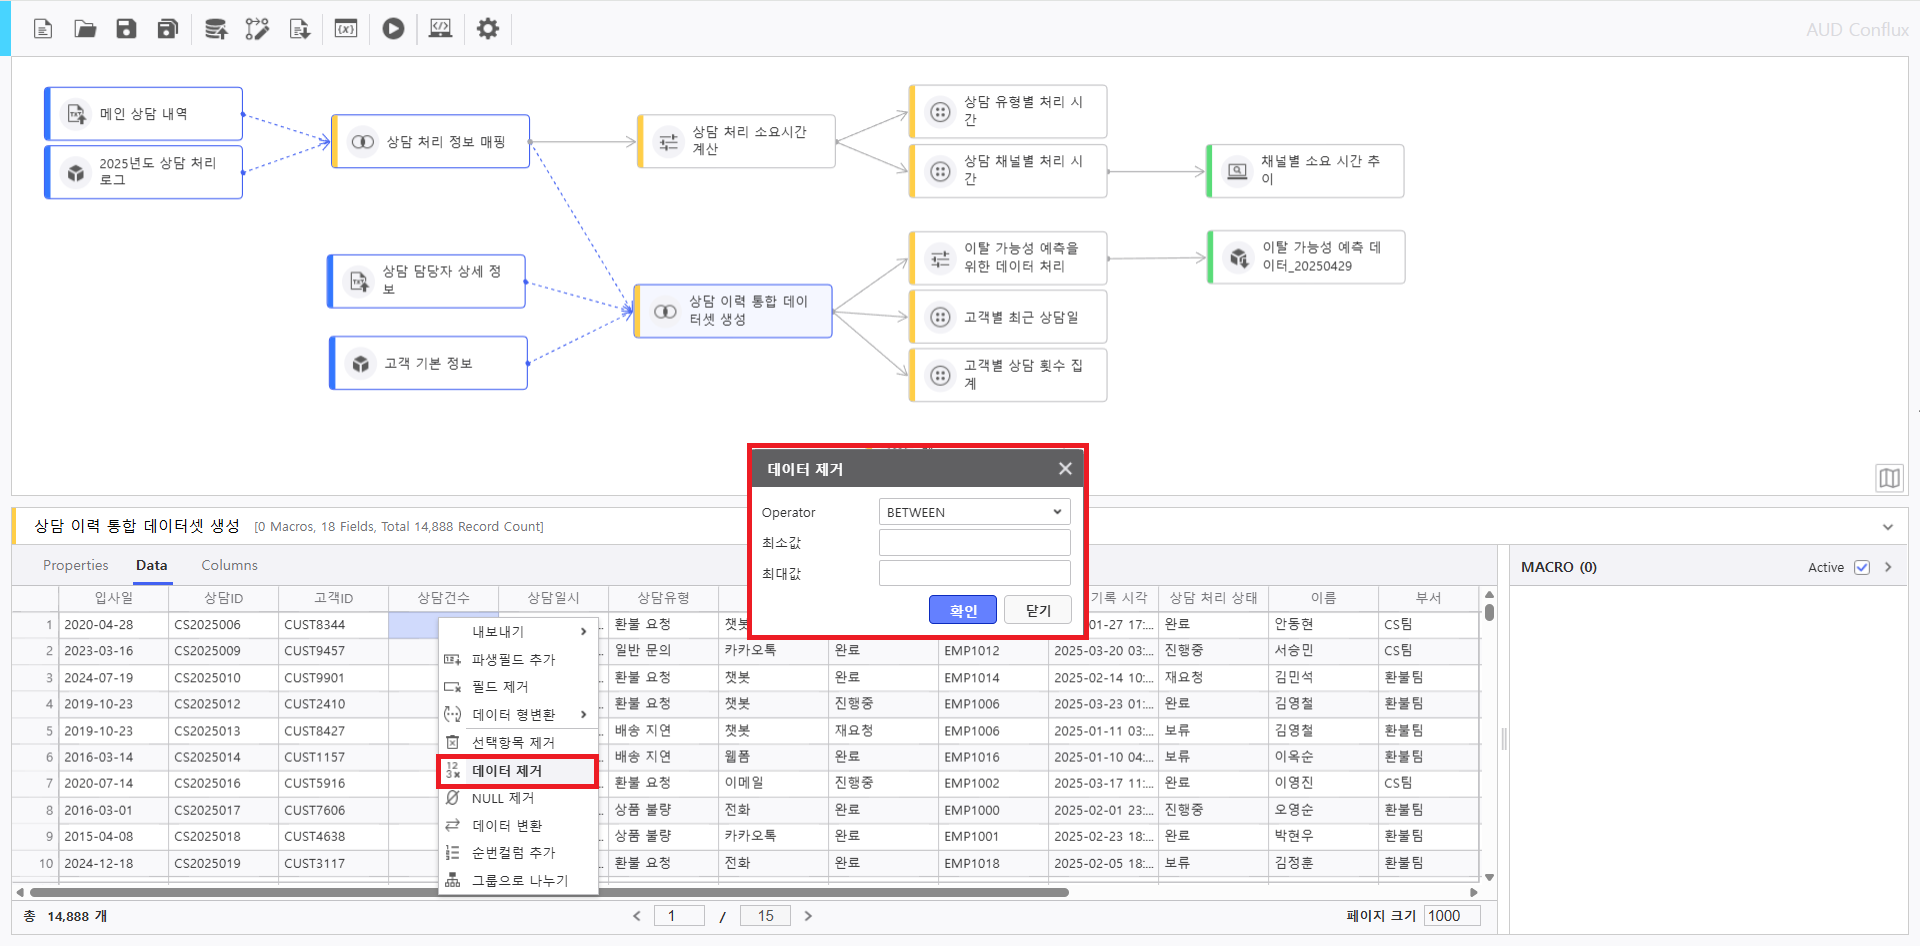
Task: Run the flow with the play icon
Action: (x=393, y=29)
